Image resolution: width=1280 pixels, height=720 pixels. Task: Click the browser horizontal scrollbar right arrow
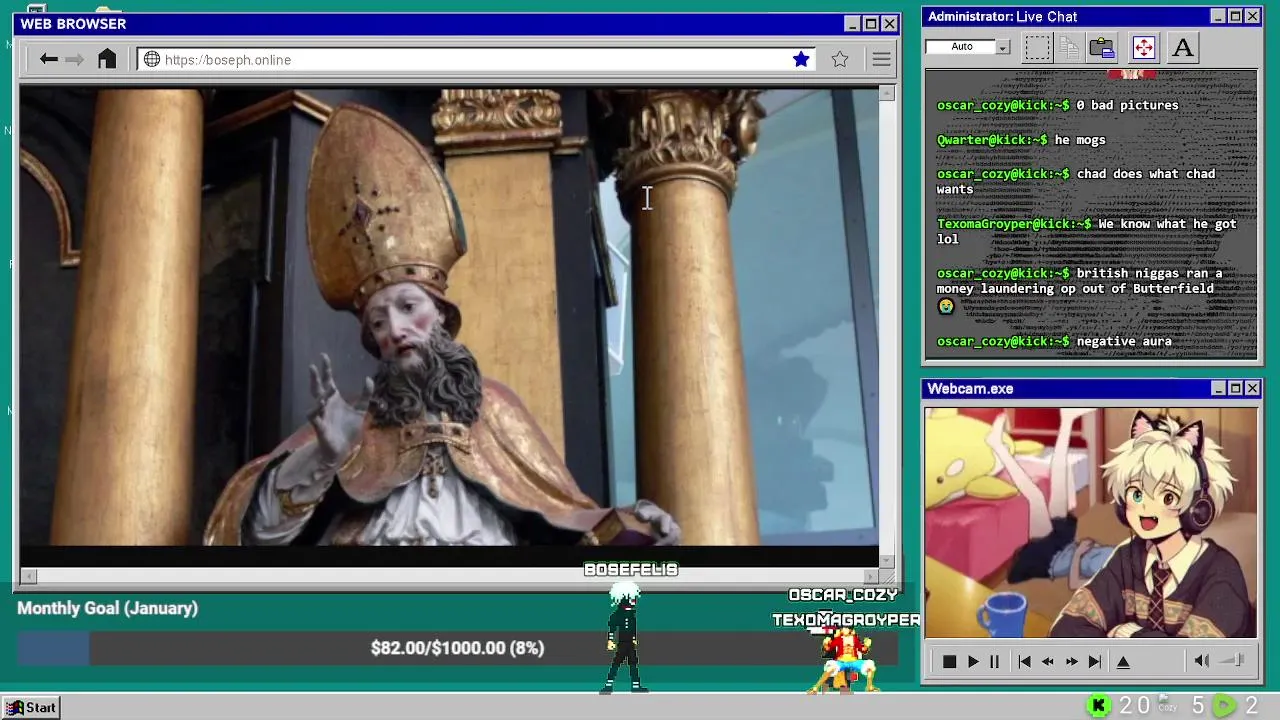871,576
